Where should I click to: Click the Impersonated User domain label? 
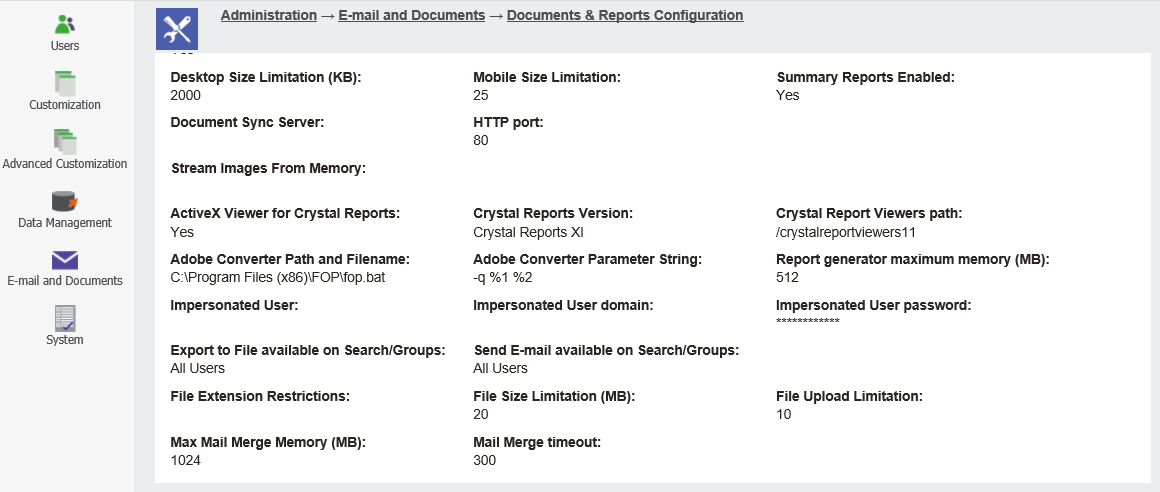coord(563,305)
